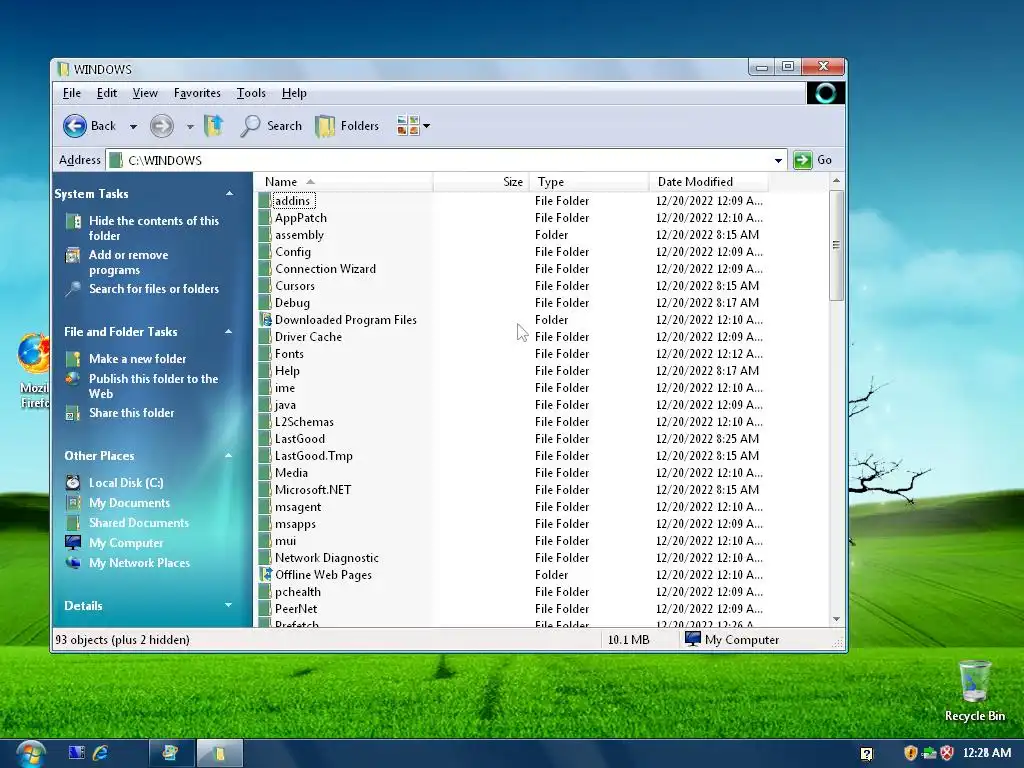Viewport: 1024px width, 768px height.
Task: Select the Driver Cache folder
Action: 308,337
